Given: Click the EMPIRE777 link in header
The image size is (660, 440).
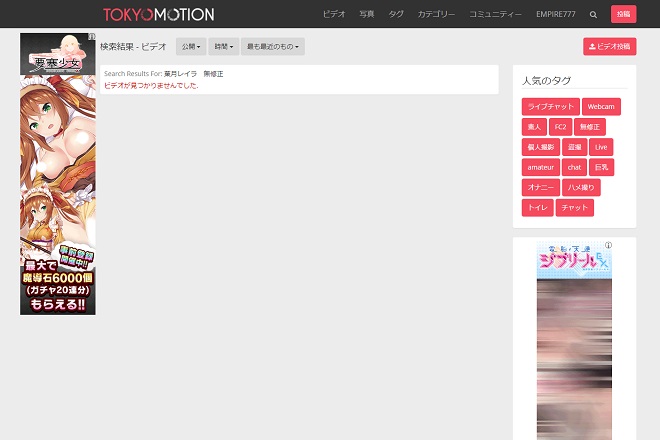Looking at the screenshot, I should click(x=556, y=15).
